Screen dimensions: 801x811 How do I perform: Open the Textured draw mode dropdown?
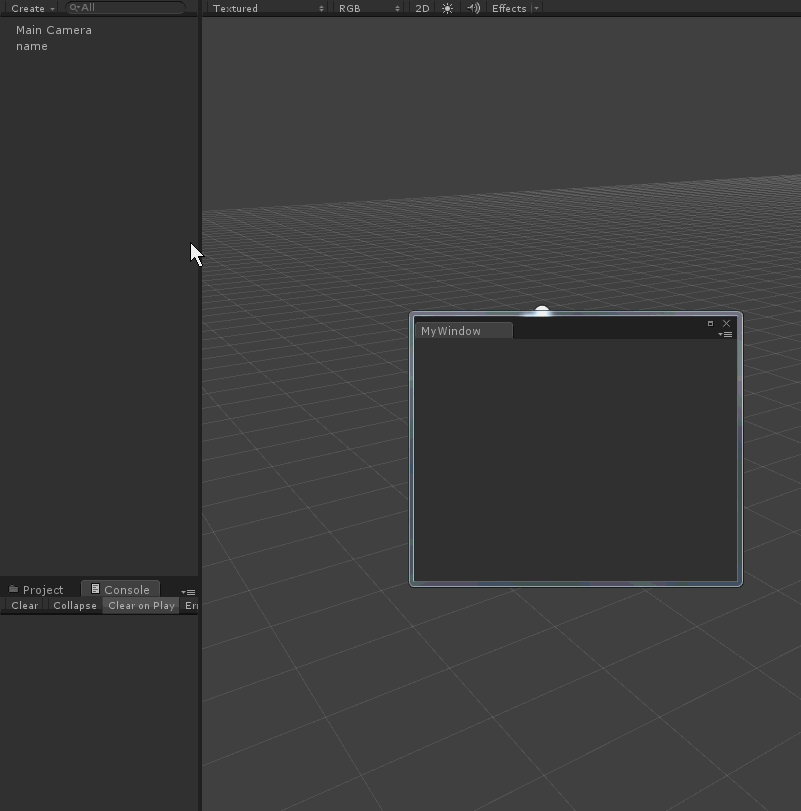tap(265, 8)
